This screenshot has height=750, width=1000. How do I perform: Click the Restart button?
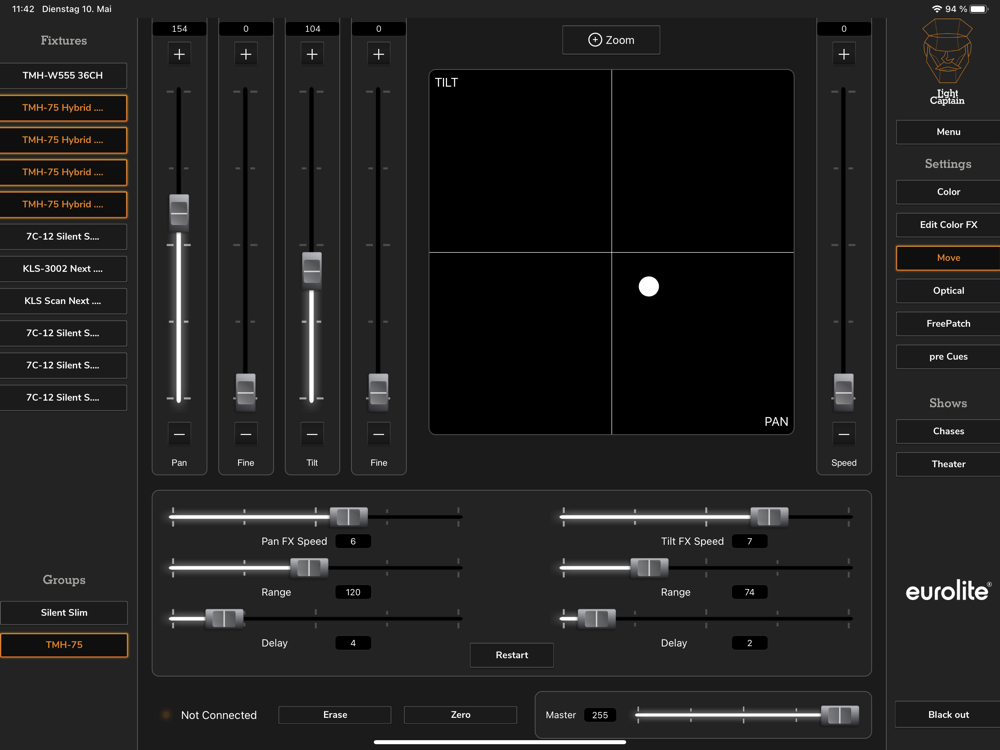(x=511, y=655)
